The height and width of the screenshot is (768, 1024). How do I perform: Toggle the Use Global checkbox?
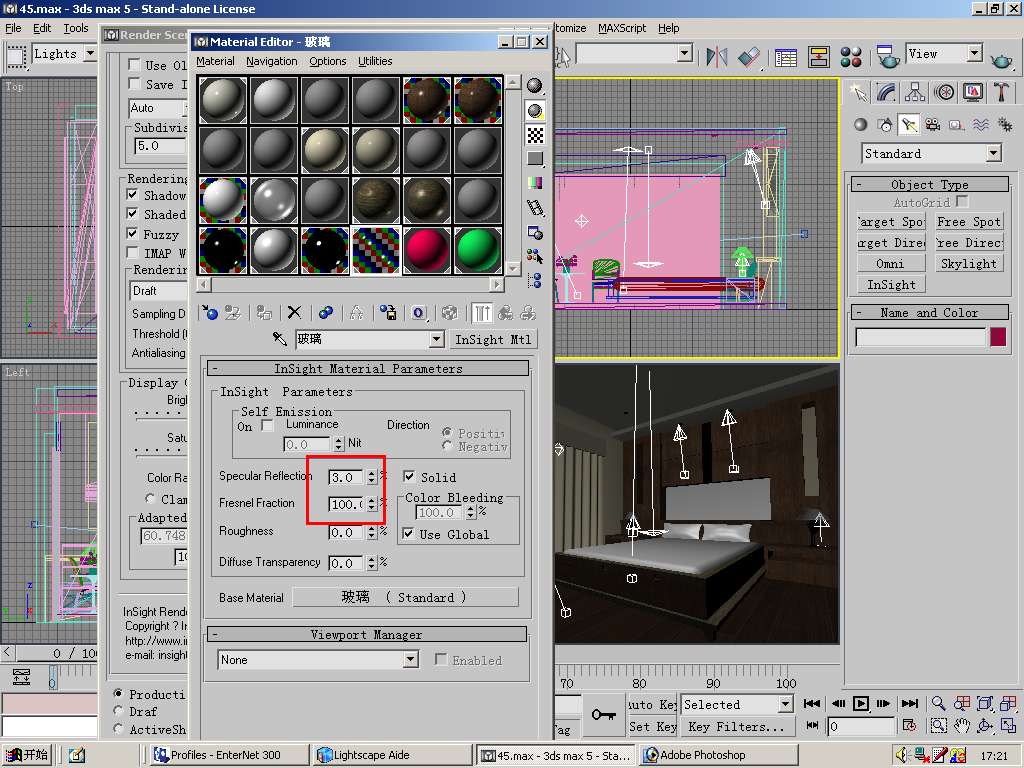pos(408,534)
